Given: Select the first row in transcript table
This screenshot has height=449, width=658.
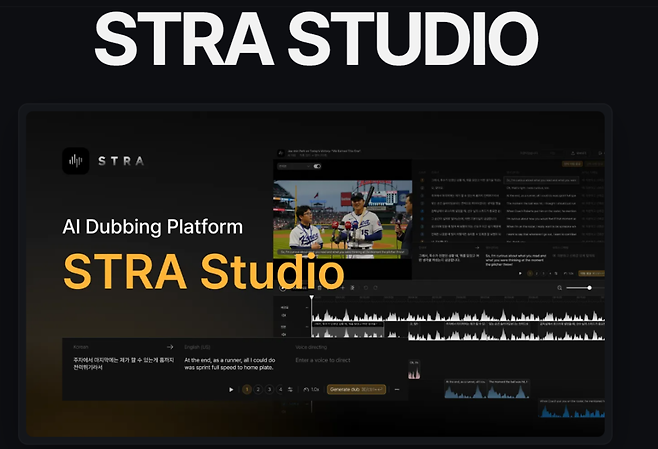Looking at the screenshot, I should [x=509, y=180].
